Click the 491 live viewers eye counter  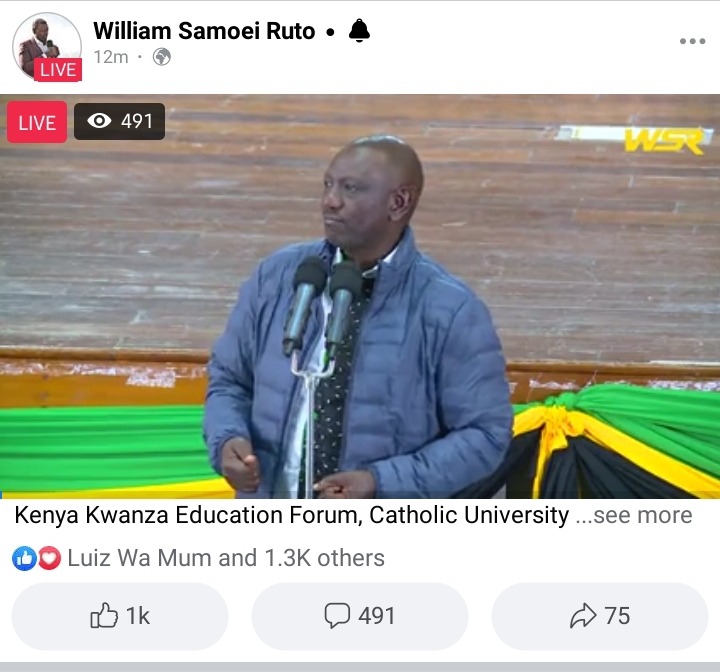coord(119,121)
